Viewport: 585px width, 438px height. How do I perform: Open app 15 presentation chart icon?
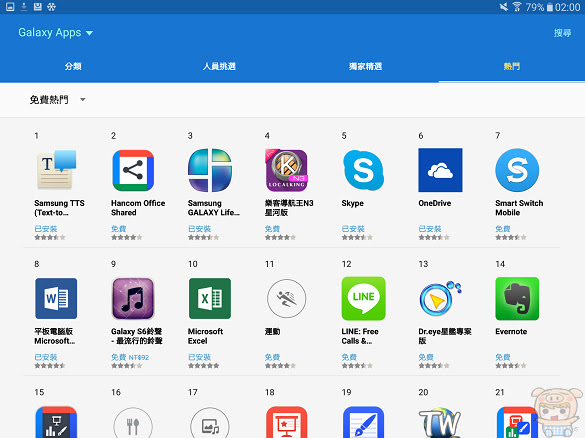(56, 422)
